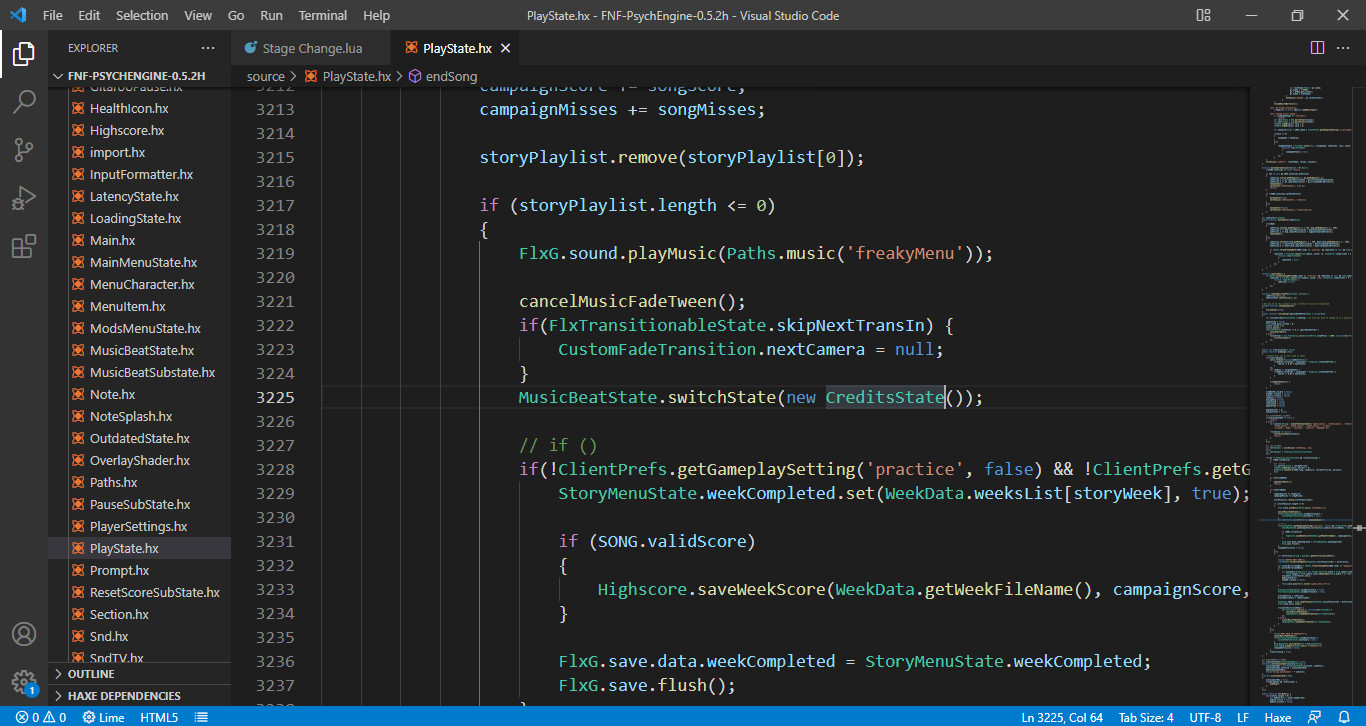1366x726 pixels.
Task: Click the list icon in status bar
Action: click(x=201, y=717)
